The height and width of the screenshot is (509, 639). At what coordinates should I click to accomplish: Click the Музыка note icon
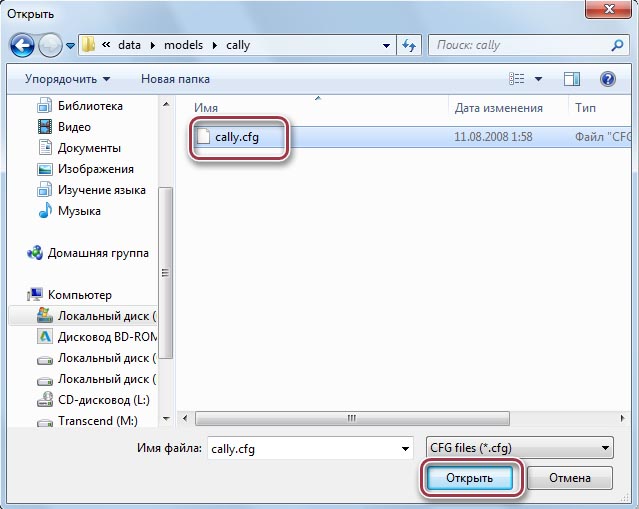pyautogui.click(x=45, y=211)
